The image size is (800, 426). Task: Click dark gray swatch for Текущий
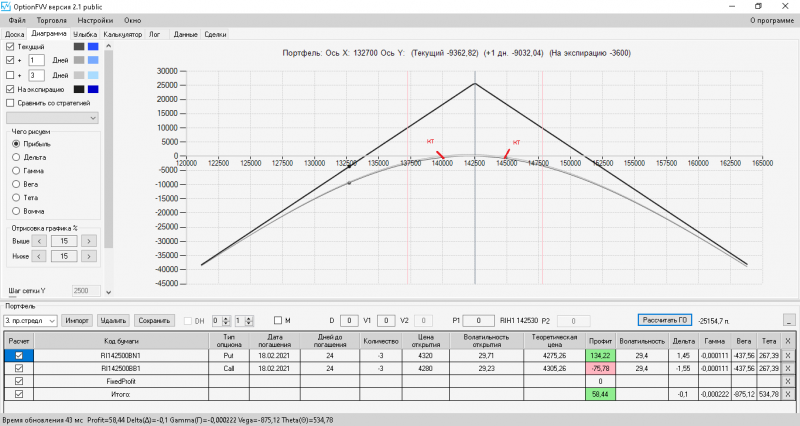pos(79,46)
